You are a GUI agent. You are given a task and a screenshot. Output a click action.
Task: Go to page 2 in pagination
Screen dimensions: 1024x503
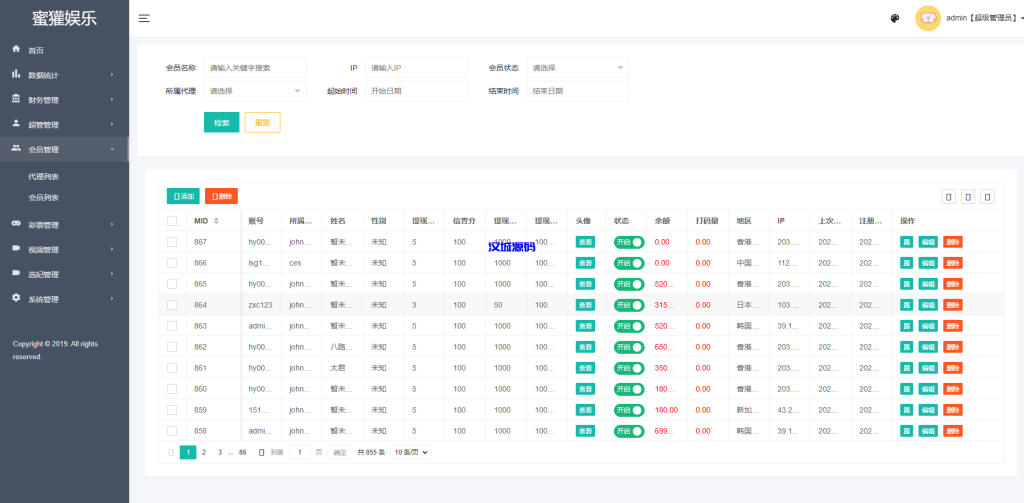[204, 452]
